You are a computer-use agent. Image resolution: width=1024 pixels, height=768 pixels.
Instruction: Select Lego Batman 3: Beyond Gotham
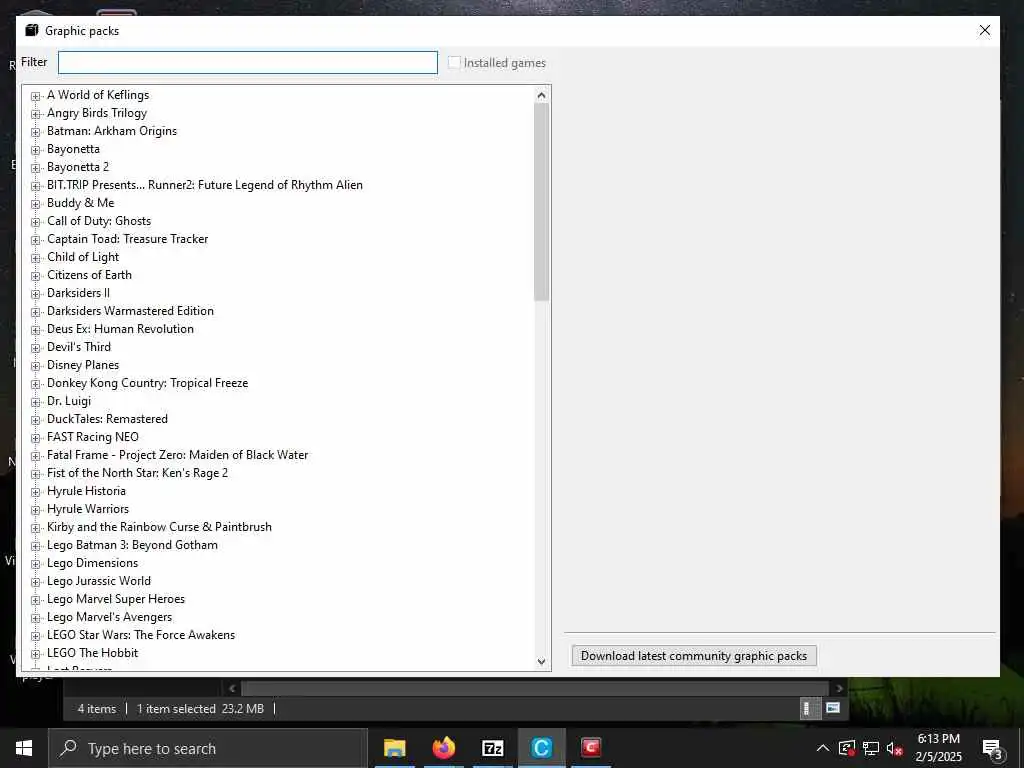click(x=133, y=545)
